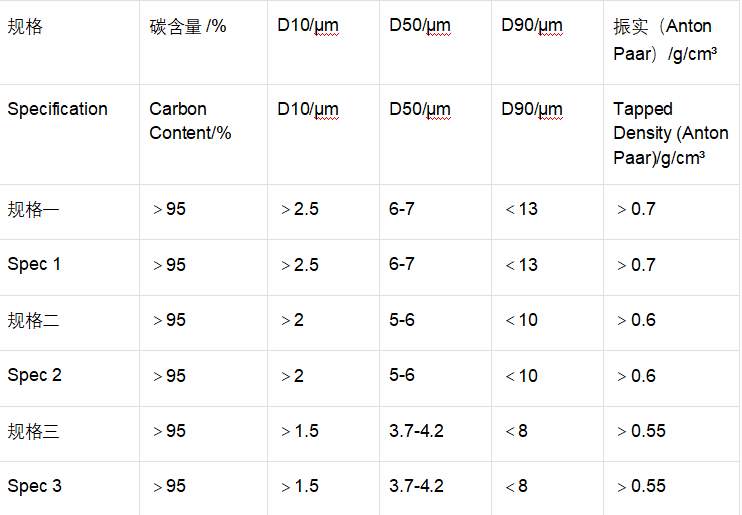Click the 碳含量 /% header cell

[x=188, y=27]
